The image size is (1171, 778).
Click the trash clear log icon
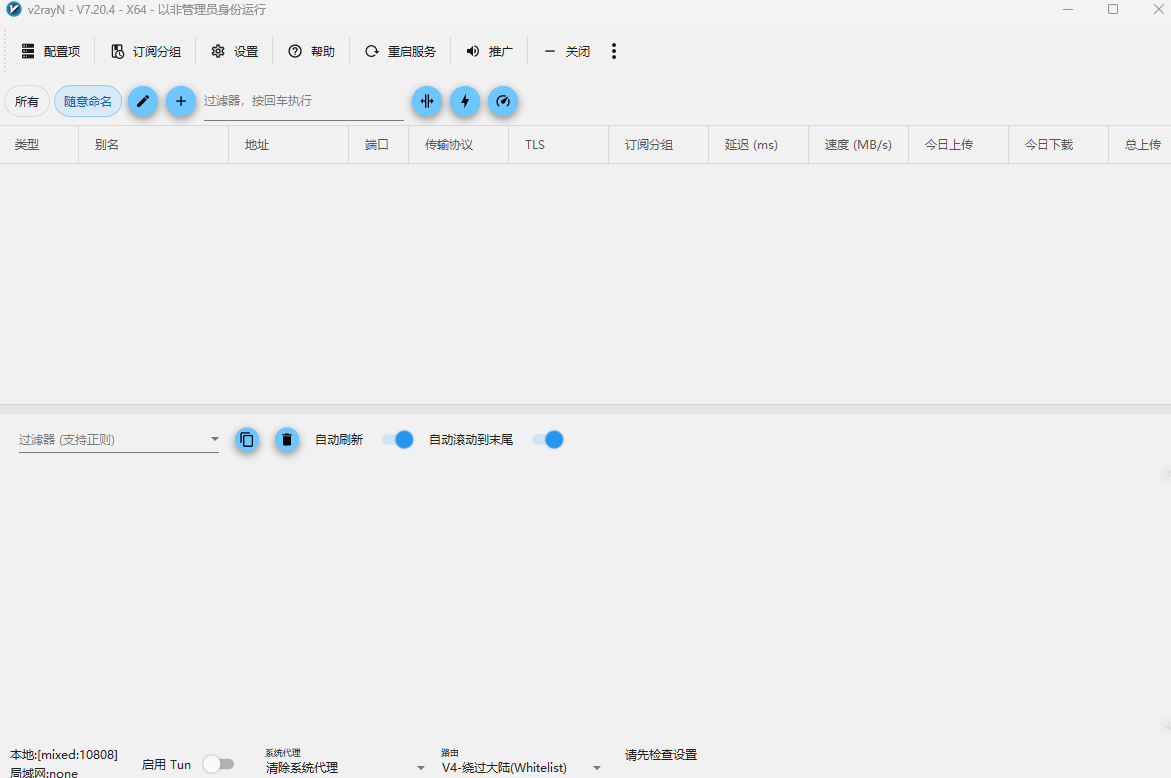(287, 440)
